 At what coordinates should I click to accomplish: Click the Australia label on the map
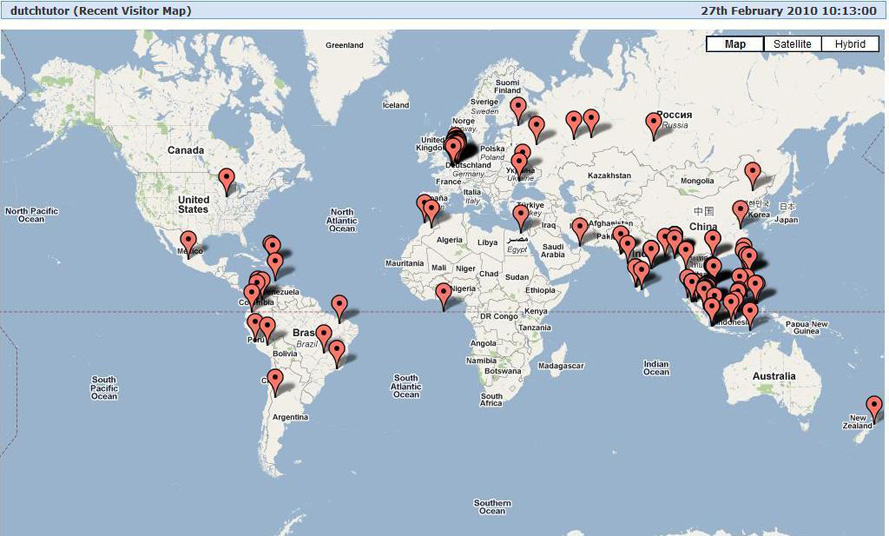tap(773, 376)
